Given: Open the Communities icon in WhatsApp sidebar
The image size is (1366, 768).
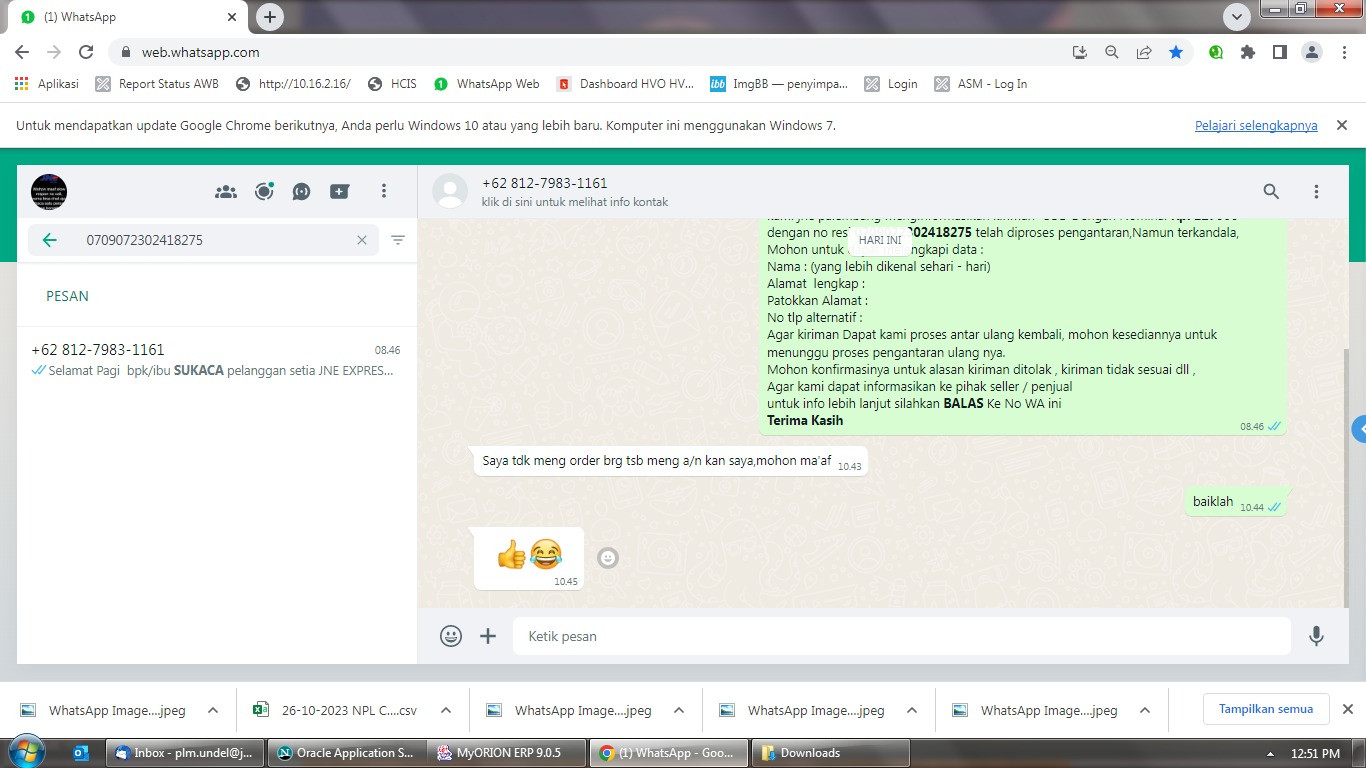Looking at the screenshot, I should coord(226,191).
